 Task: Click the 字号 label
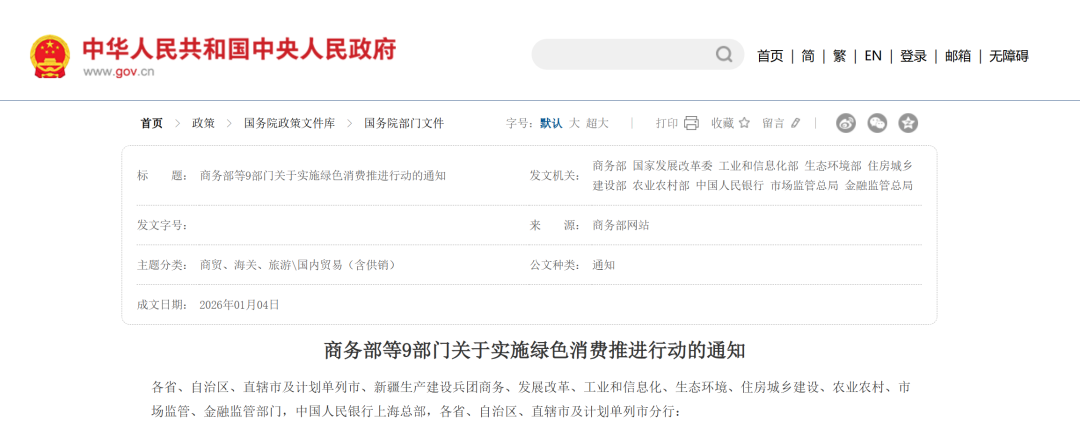520,123
